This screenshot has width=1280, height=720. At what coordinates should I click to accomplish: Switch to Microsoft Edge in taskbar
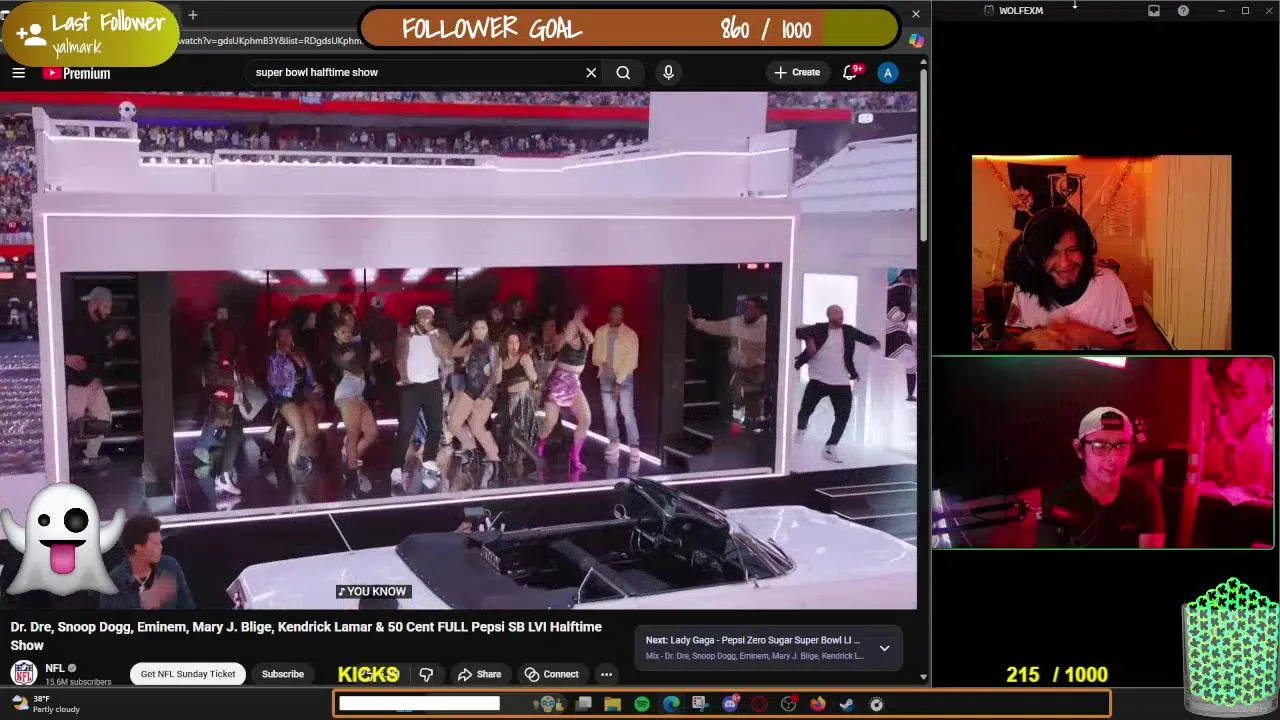tap(671, 704)
